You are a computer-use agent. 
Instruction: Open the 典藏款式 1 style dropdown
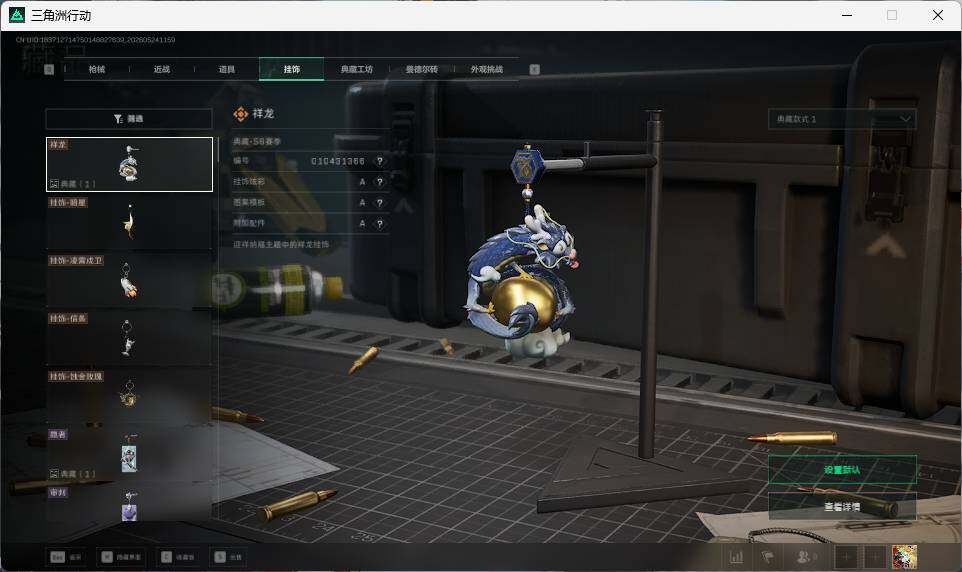point(842,119)
